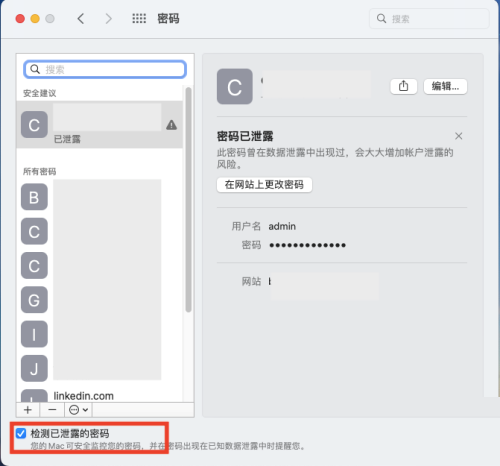The height and width of the screenshot is (466, 500).
Task: Show all preferences grid icon
Action: click(139, 19)
